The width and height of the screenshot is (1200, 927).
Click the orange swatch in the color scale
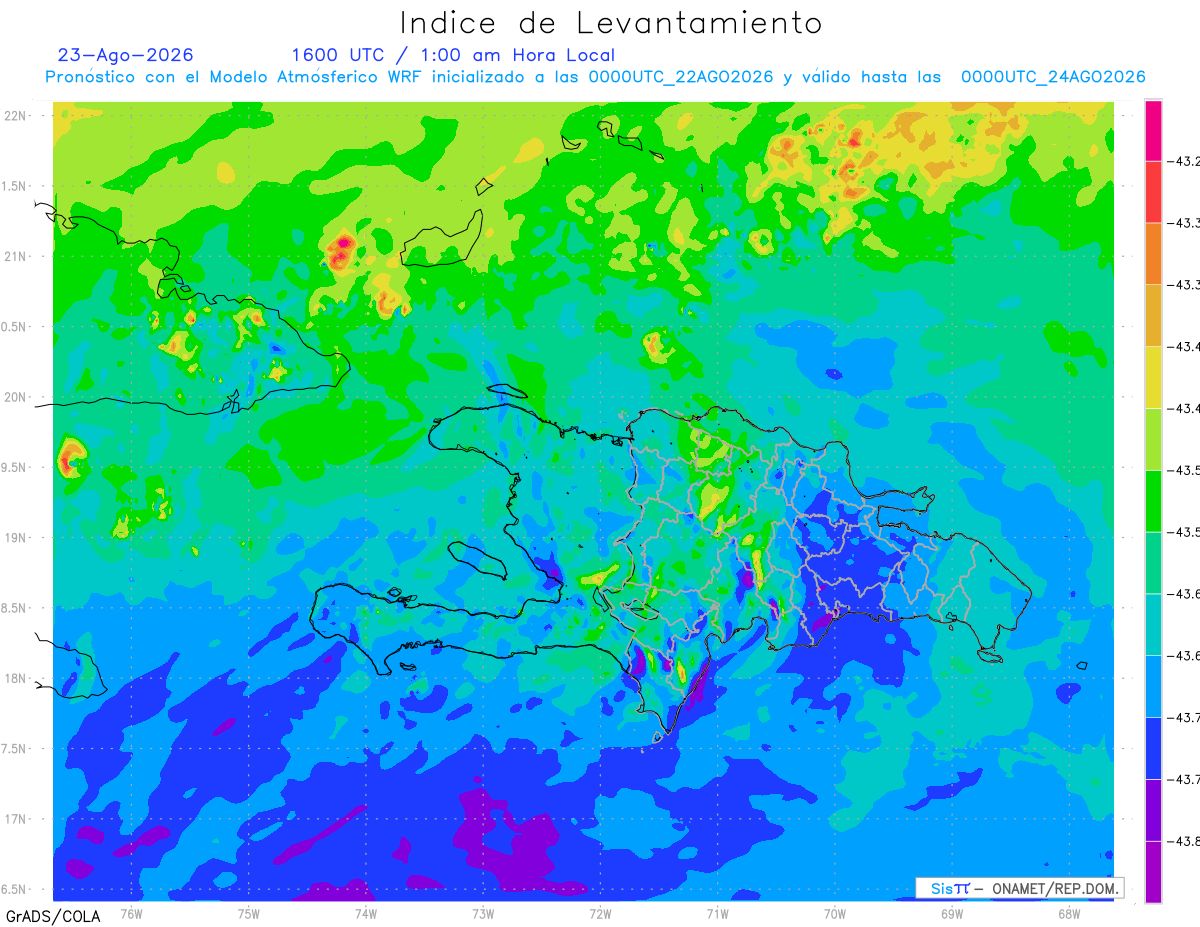pos(1153,254)
